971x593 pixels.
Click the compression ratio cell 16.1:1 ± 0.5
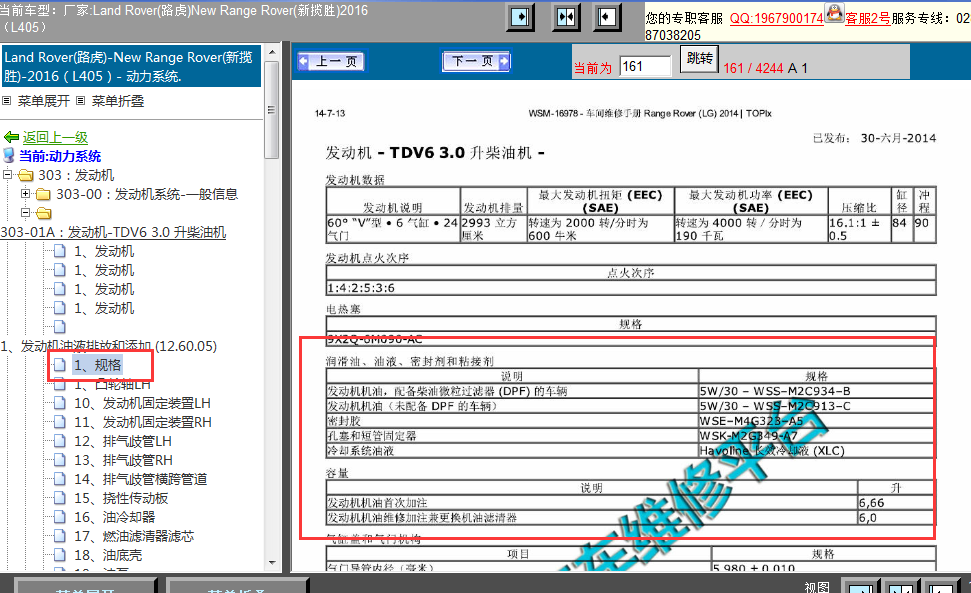[x=858, y=229]
